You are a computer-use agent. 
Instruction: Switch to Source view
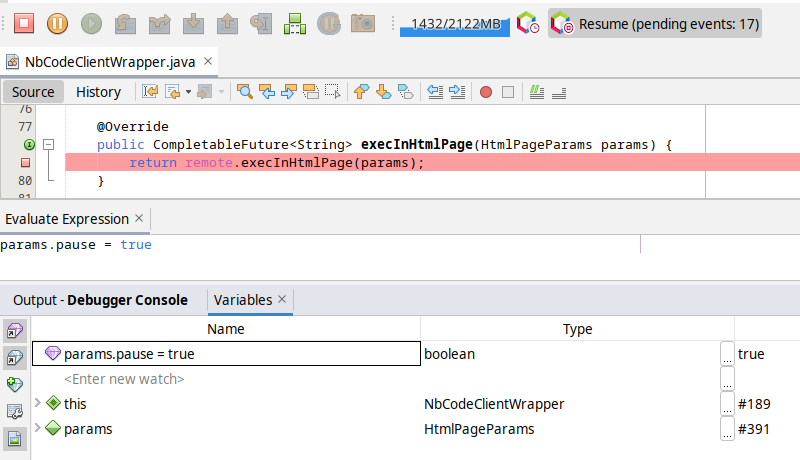pos(33,92)
